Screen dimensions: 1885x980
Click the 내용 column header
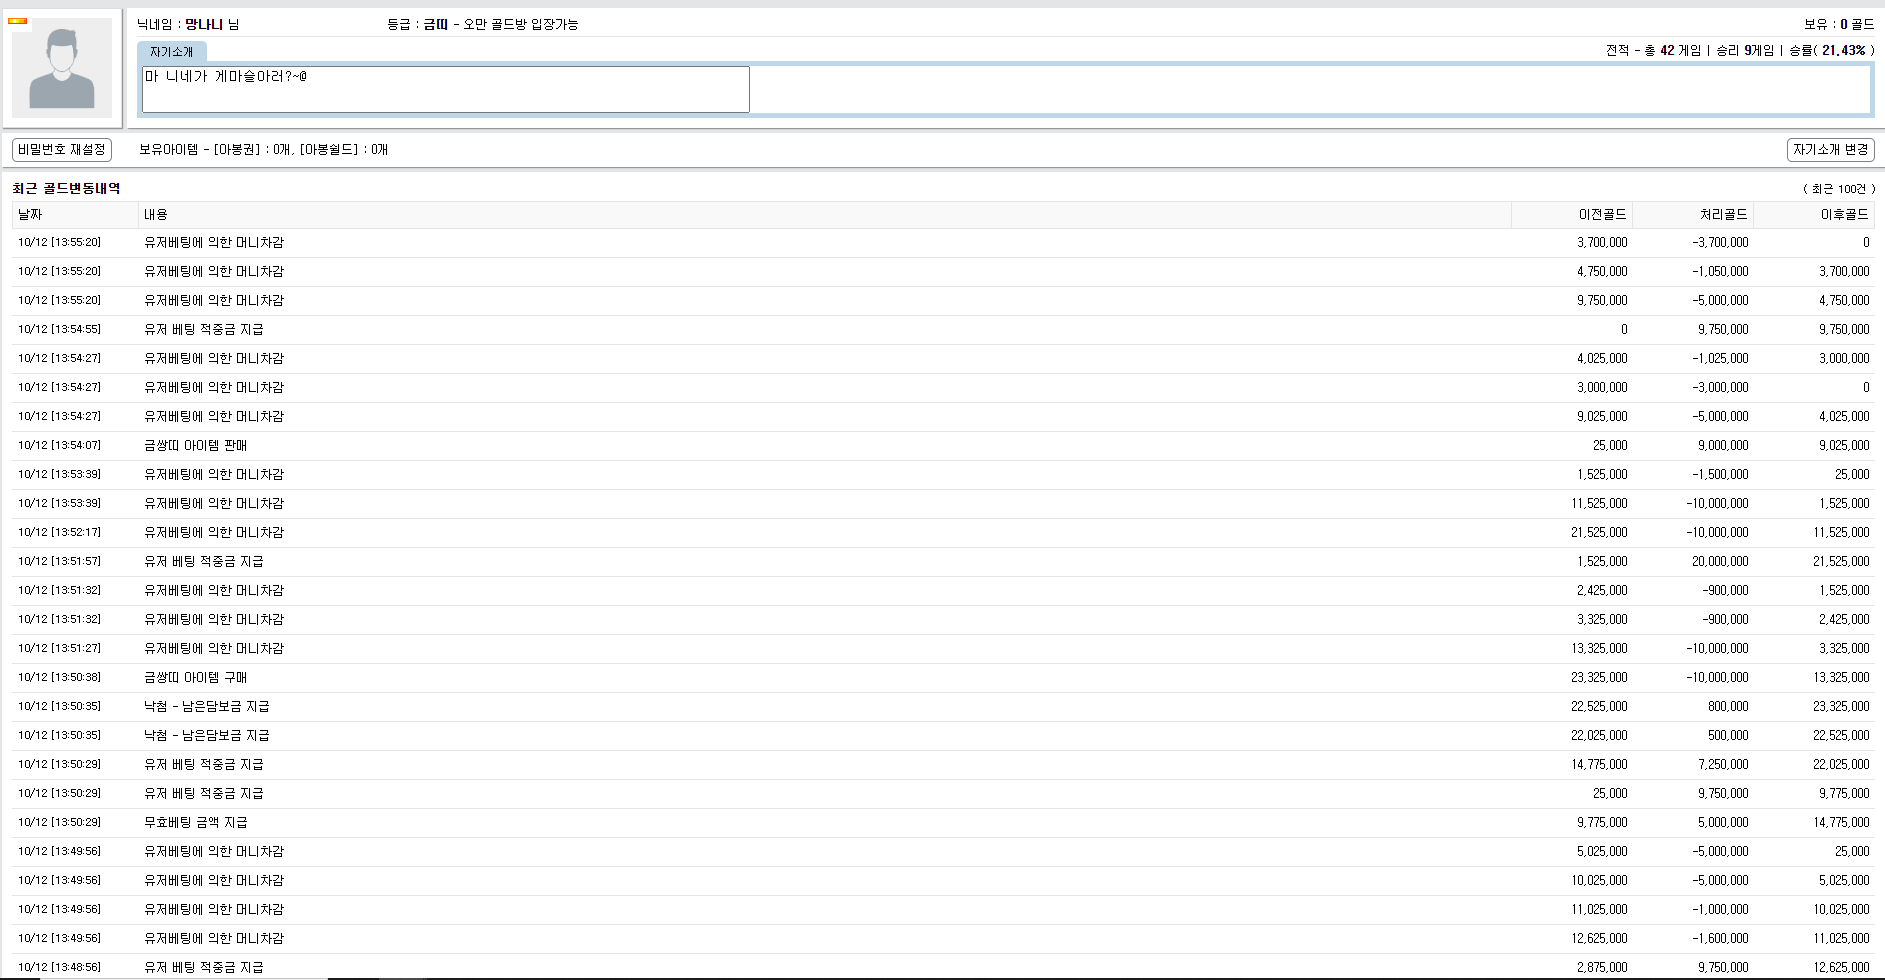pyautogui.click(x=156, y=215)
